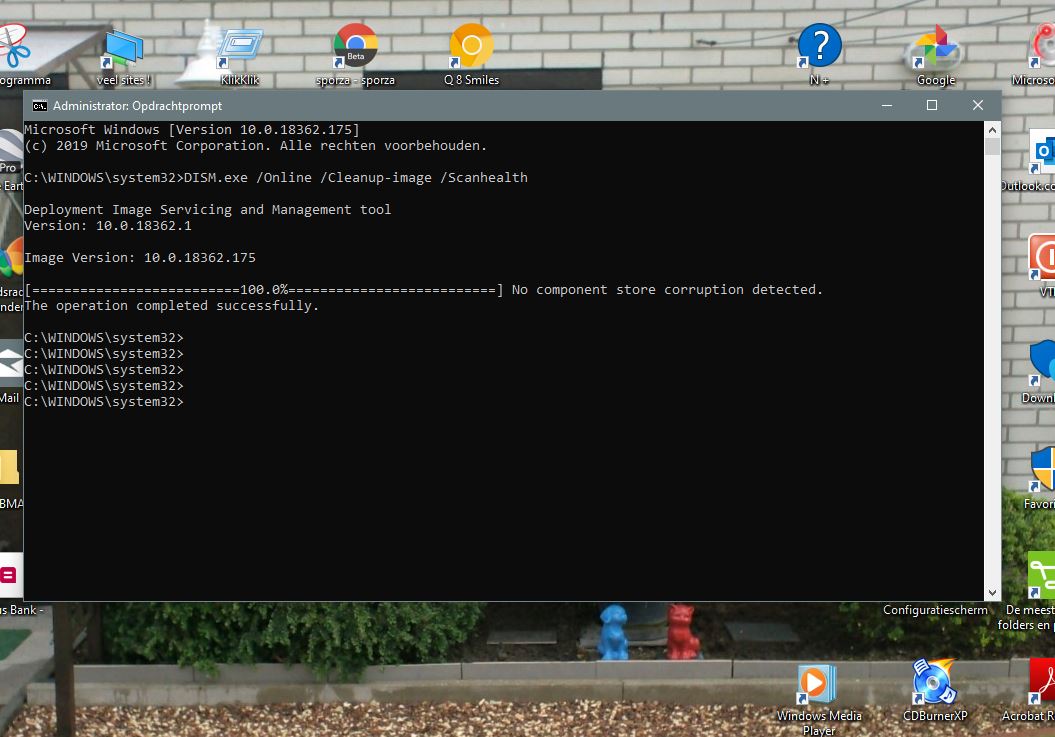
Task: Select the Acrobat Reader desktop icon
Action: (1042, 685)
